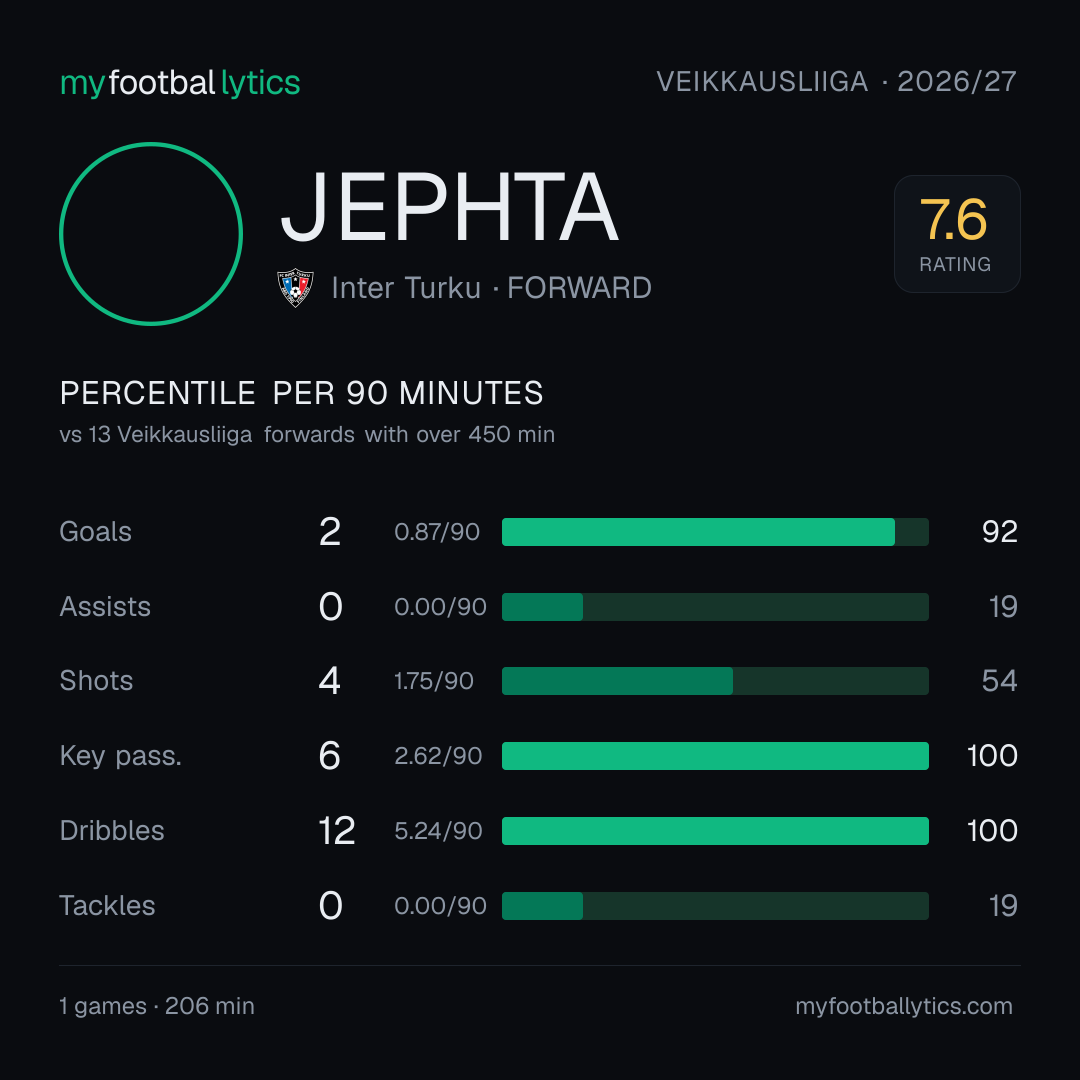This screenshot has height=1080, width=1080.
Task: Click the Dribbles total value 12
Action: [336, 831]
